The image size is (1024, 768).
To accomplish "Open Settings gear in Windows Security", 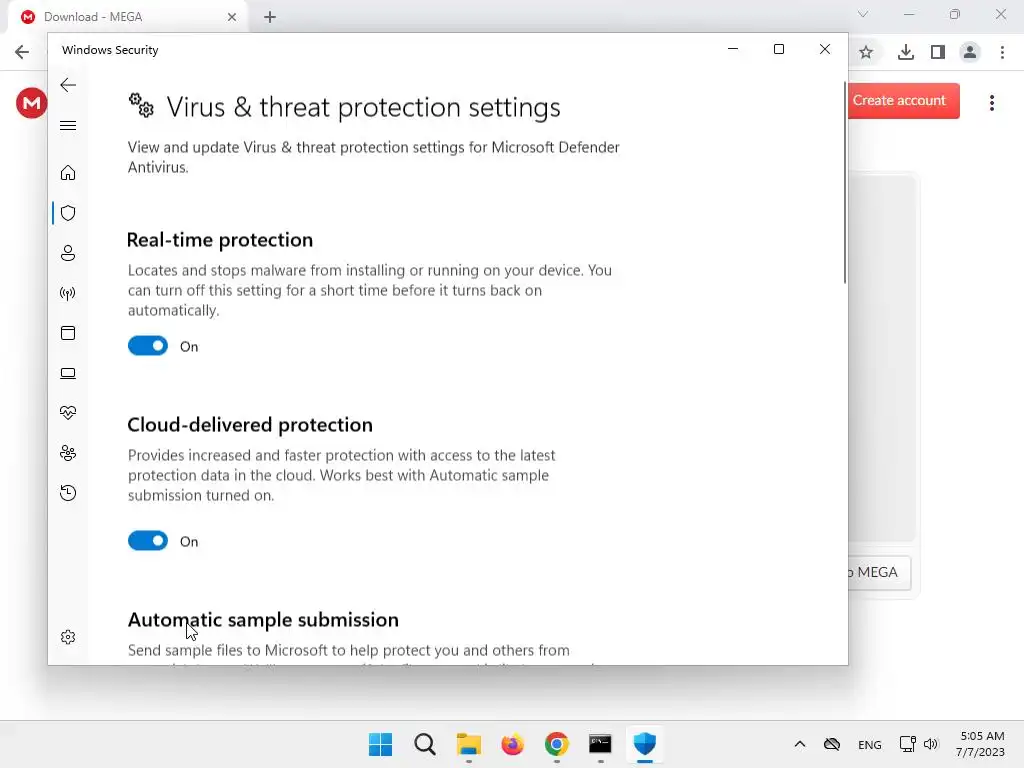I will [x=68, y=637].
